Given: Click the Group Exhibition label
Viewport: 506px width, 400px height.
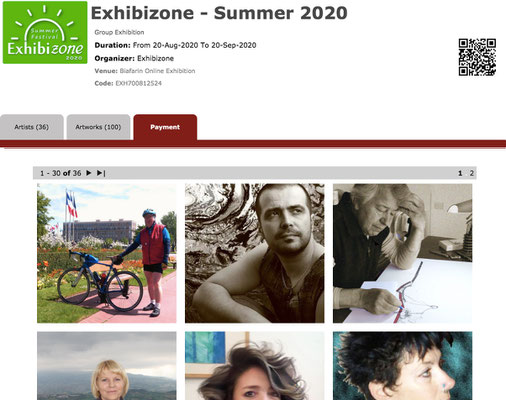Looking at the screenshot, I should [x=119, y=32].
